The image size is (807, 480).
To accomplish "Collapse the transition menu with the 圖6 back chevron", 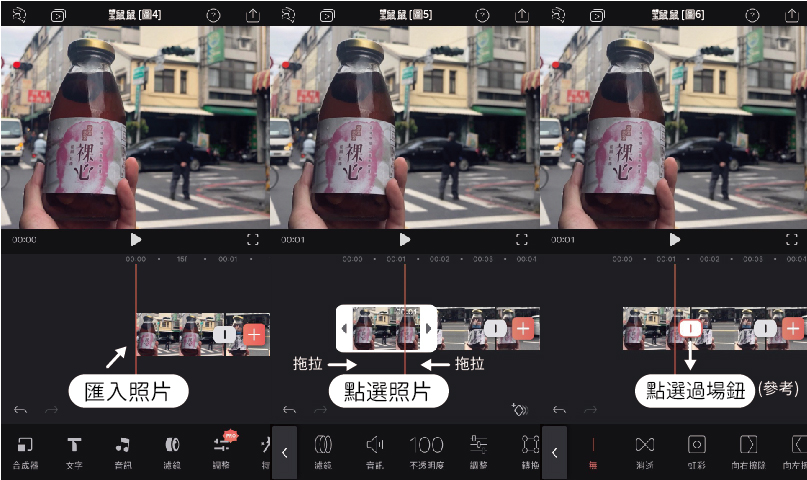I will [554, 452].
